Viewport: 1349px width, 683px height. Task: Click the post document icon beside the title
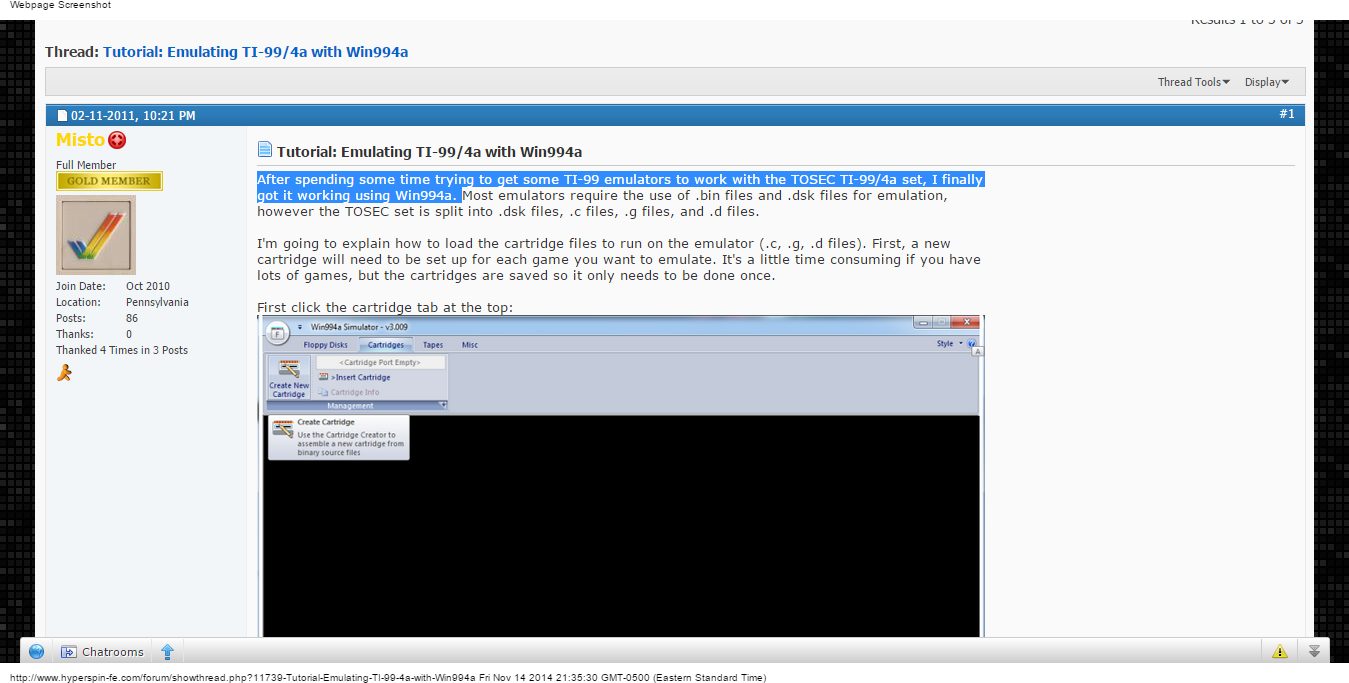tap(265, 150)
